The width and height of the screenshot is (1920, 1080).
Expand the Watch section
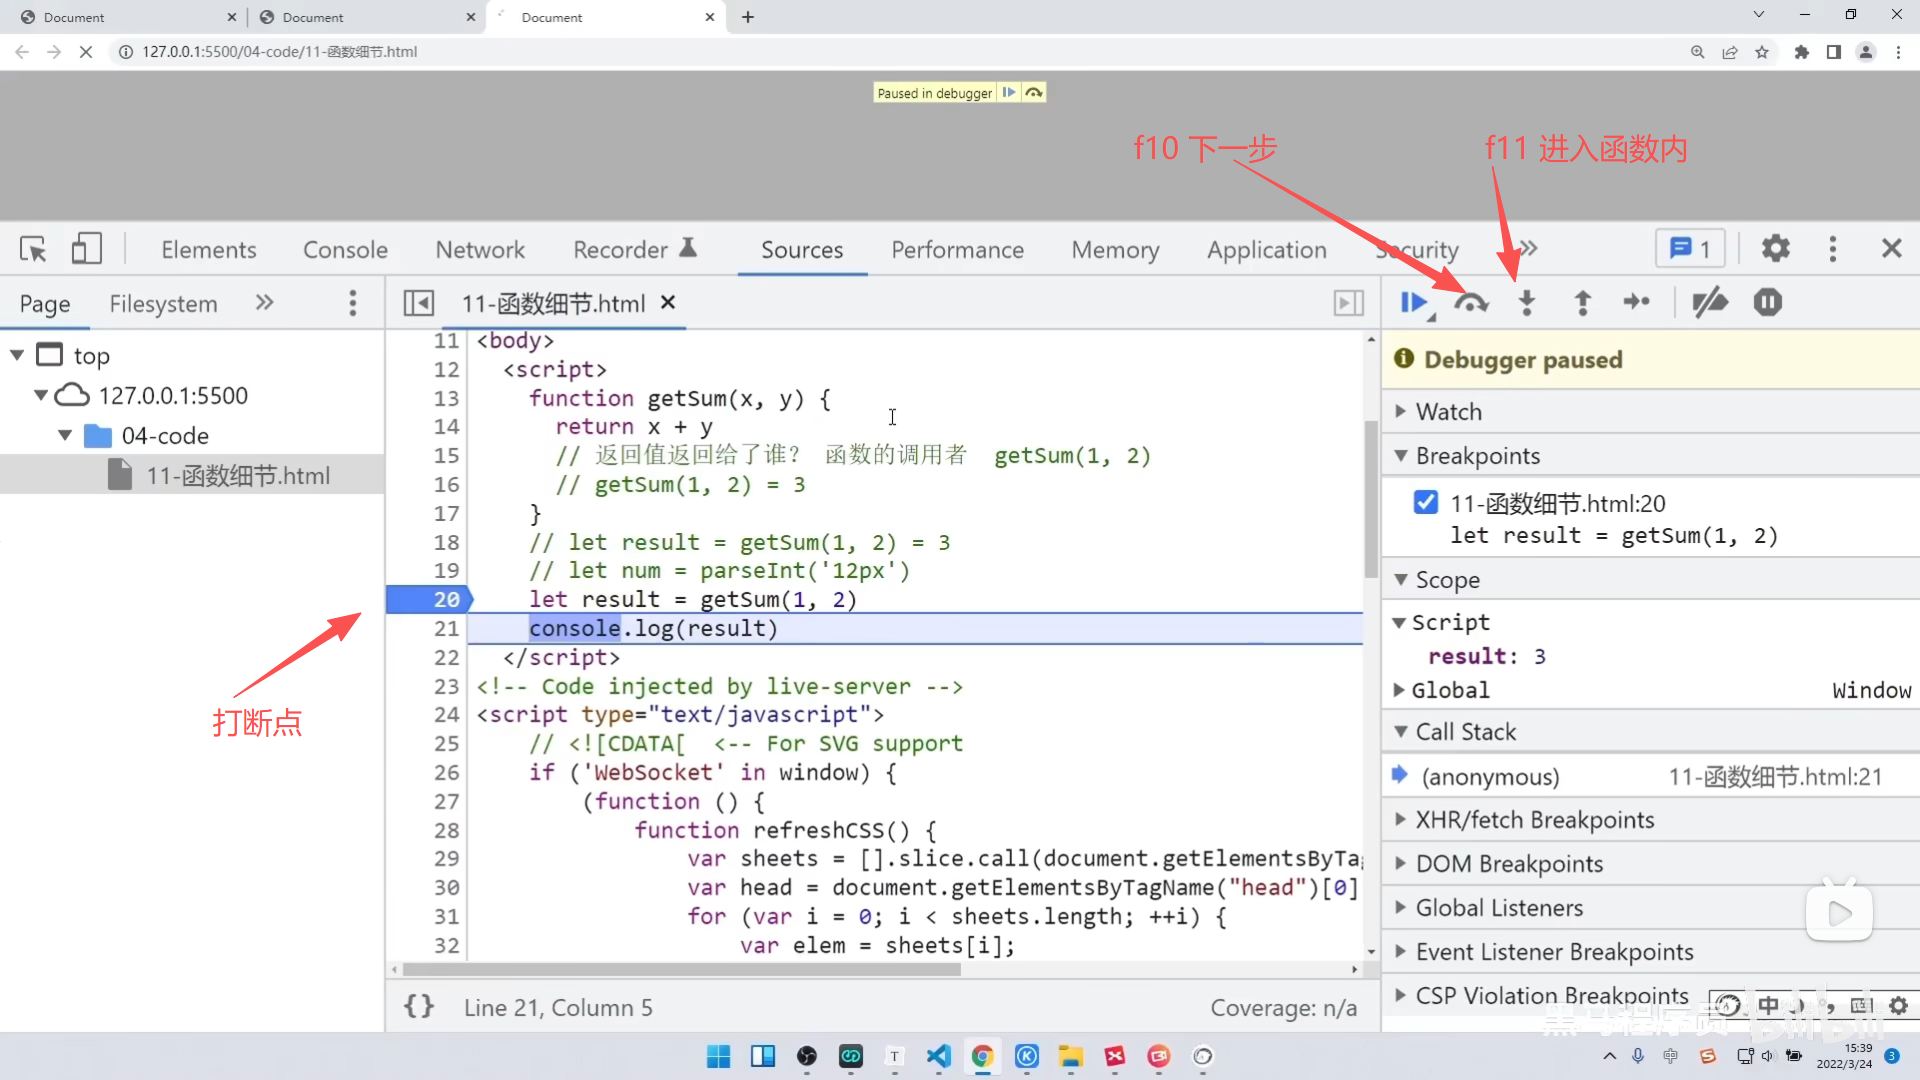point(1650,411)
